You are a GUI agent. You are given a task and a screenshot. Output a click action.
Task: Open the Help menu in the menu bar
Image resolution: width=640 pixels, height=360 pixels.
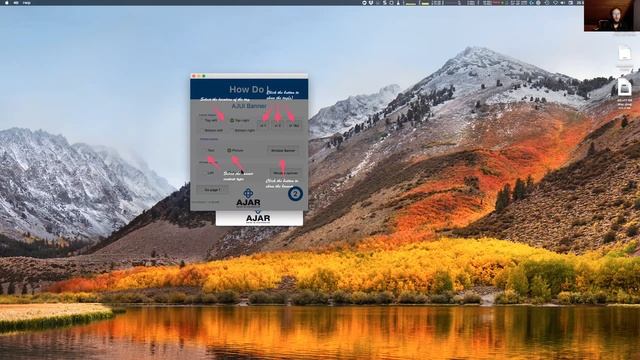click(27, 2)
